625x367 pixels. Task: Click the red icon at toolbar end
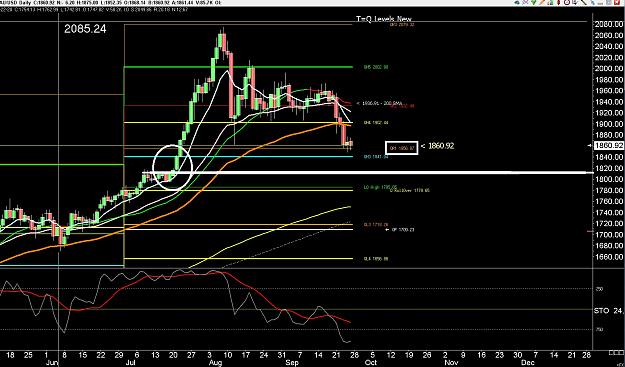pos(617,2)
